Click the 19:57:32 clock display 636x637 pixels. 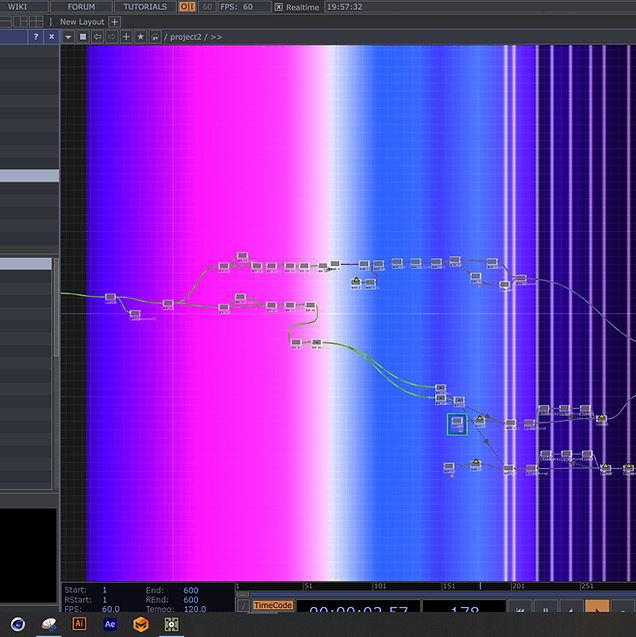click(x=345, y=6)
